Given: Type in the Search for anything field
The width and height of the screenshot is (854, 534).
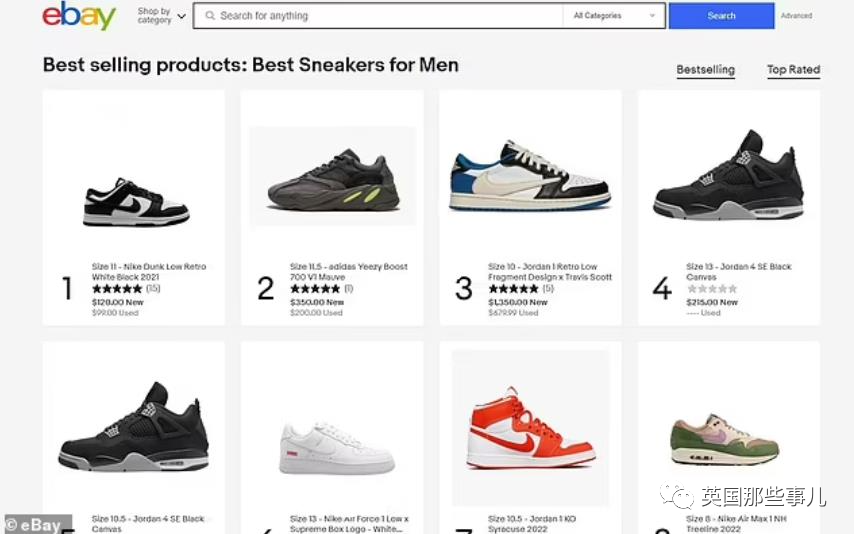Looking at the screenshot, I should [385, 16].
